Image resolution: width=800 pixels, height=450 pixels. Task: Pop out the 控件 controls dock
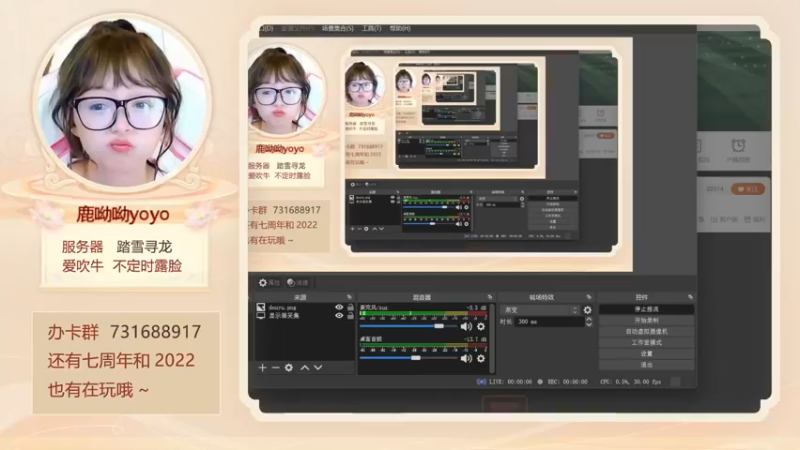point(690,297)
